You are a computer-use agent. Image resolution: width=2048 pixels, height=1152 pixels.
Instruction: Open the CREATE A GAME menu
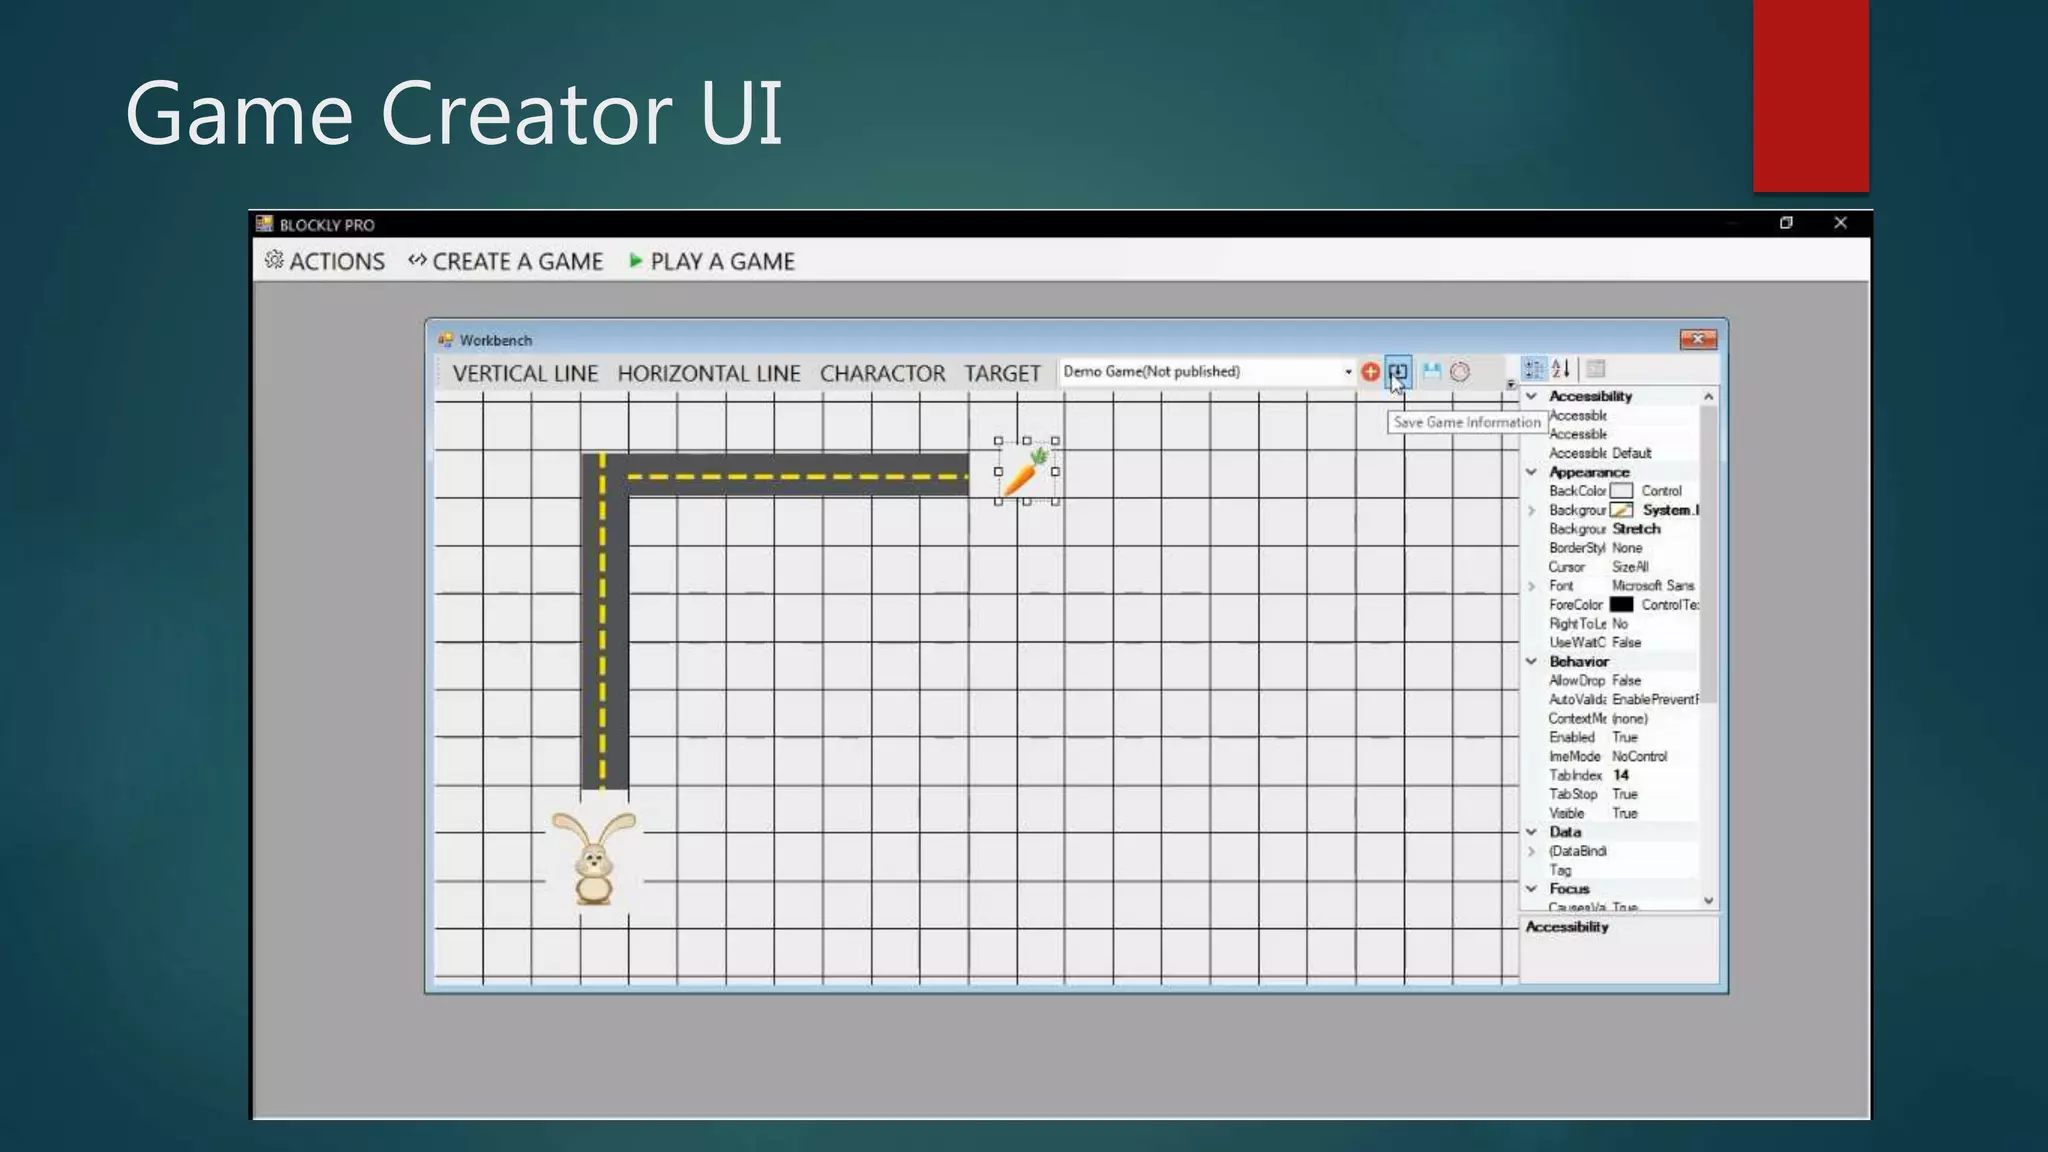[x=506, y=261]
